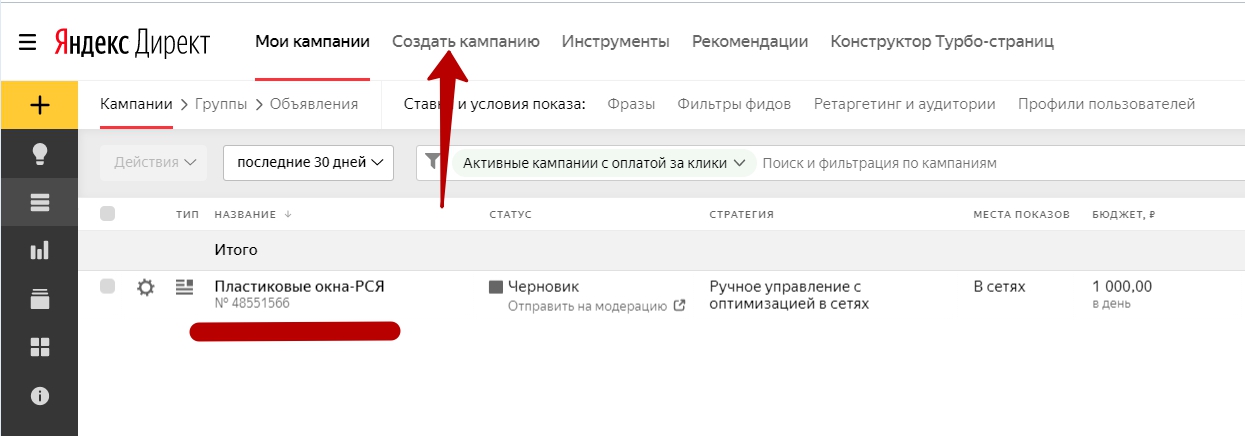Image resolution: width=1245 pixels, height=436 pixels.
Task: Click the МЕСТА ПОКАЗОВ column header
Action: coord(1022,214)
